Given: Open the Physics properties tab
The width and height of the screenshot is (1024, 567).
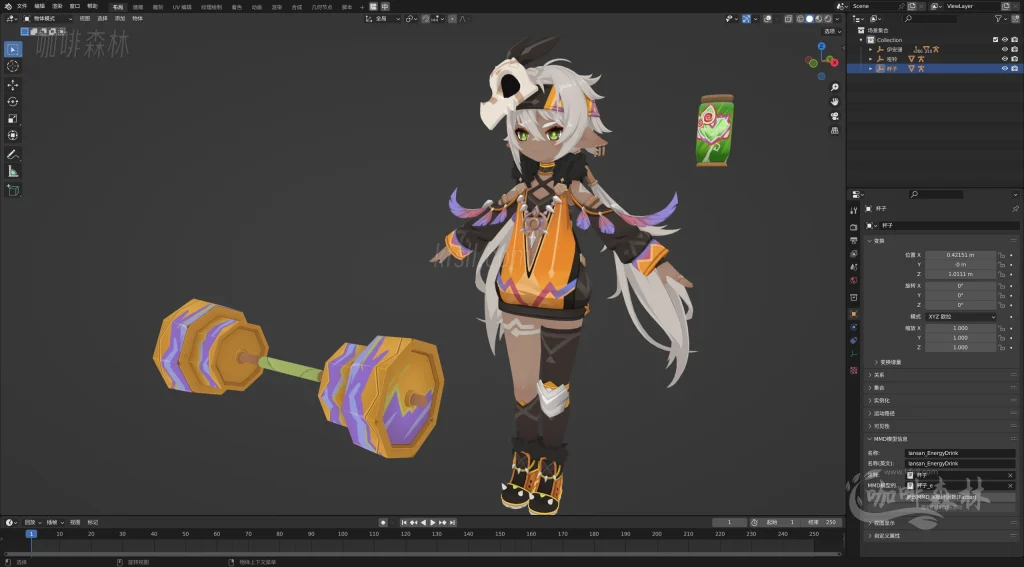Looking at the screenshot, I should coord(854,327).
